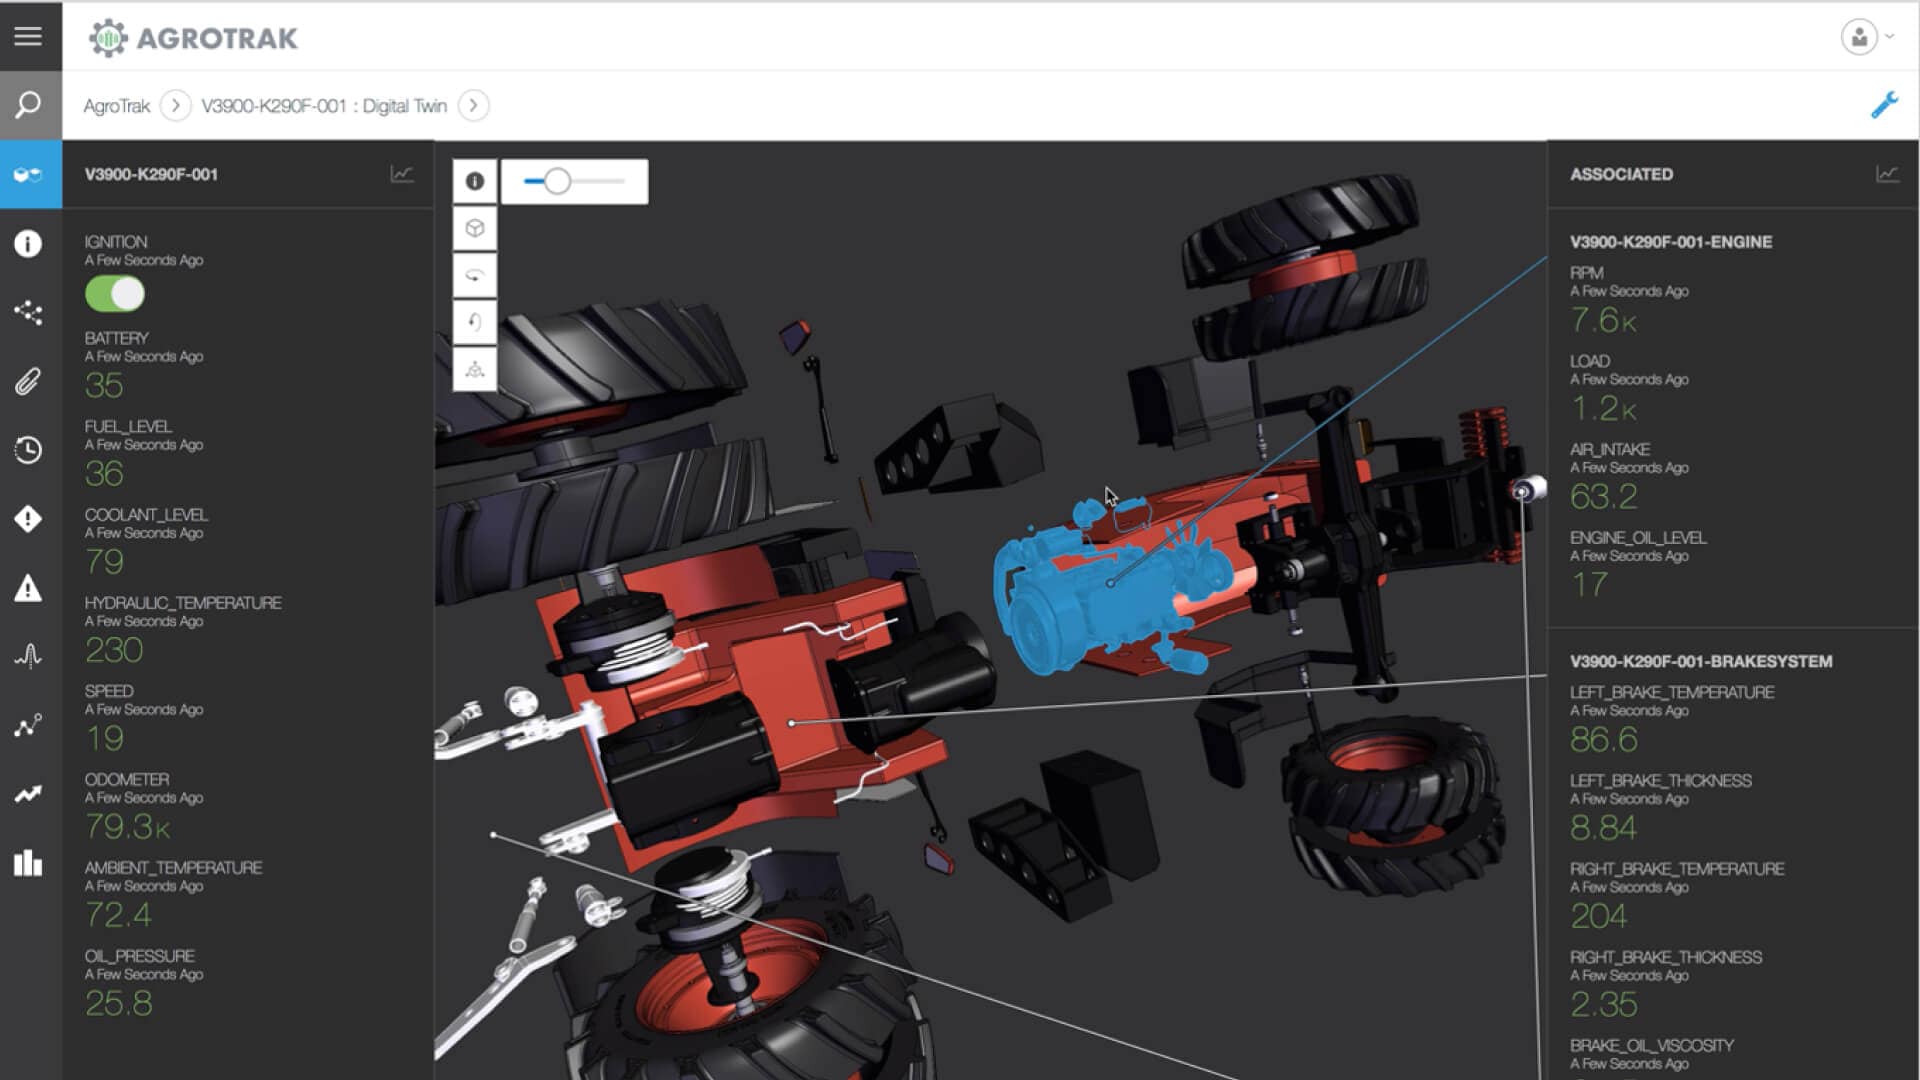Image resolution: width=1920 pixels, height=1080 pixels.
Task: Toggle the explode hierarchy viewer button
Action: pos(475,369)
